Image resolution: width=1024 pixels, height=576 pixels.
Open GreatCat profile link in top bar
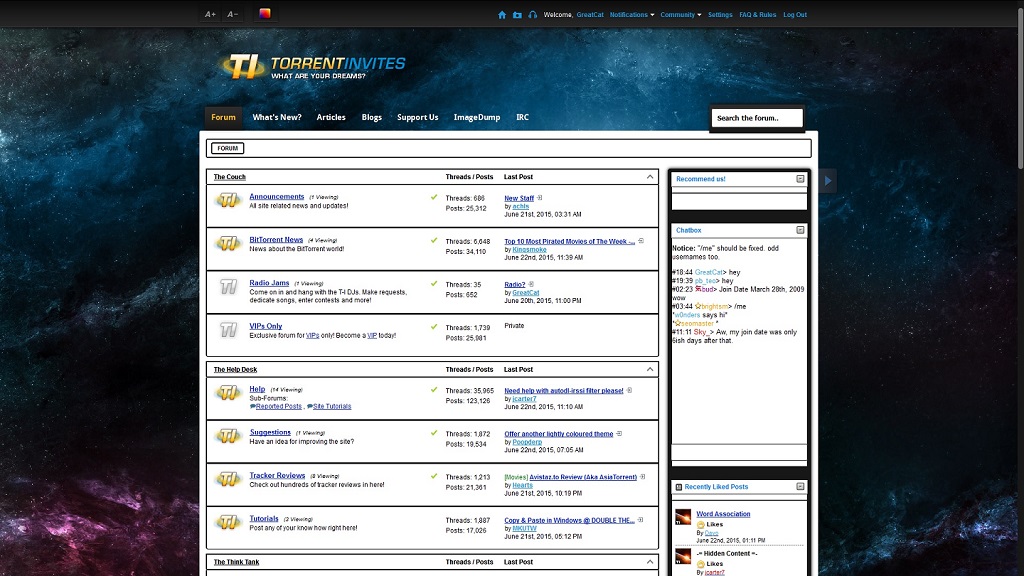coord(590,14)
